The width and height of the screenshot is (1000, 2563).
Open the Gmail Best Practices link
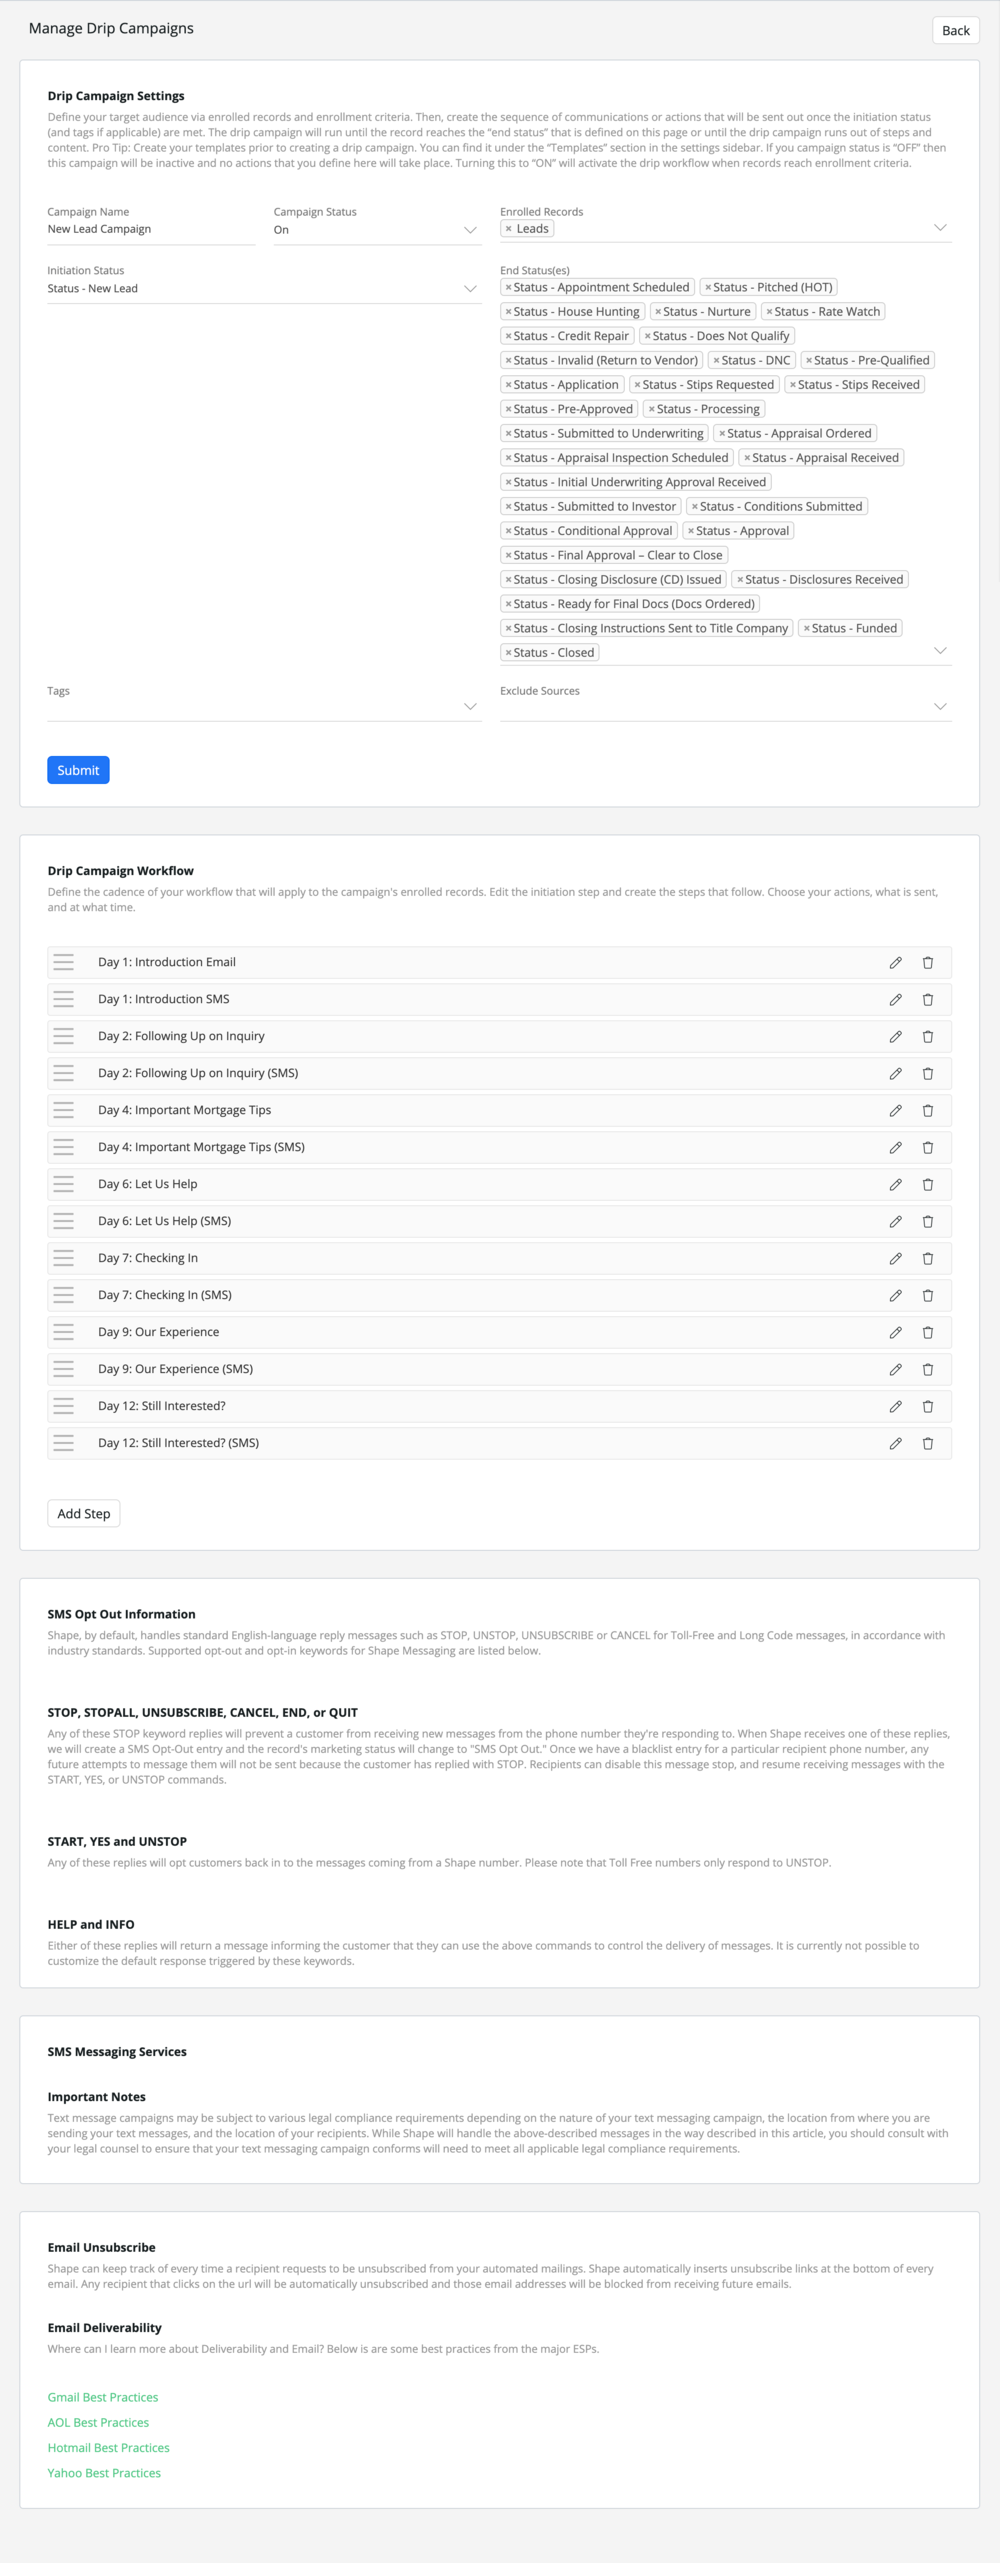point(103,2397)
